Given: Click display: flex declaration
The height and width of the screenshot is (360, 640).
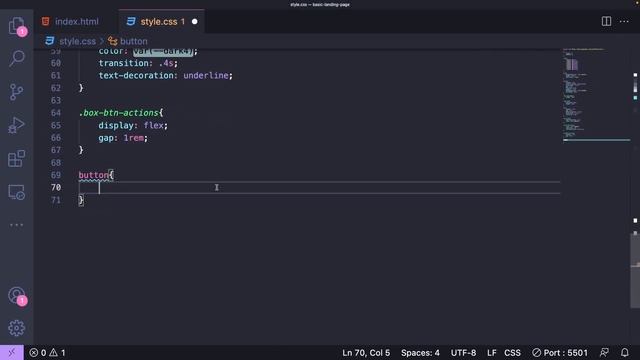Looking at the screenshot, I should click(133, 125).
